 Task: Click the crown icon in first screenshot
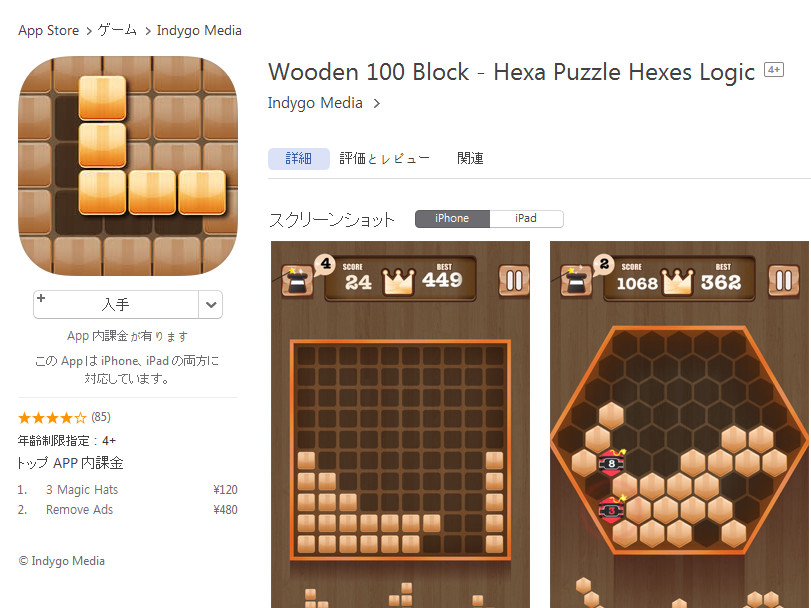pyautogui.click(x=398, y=282)
